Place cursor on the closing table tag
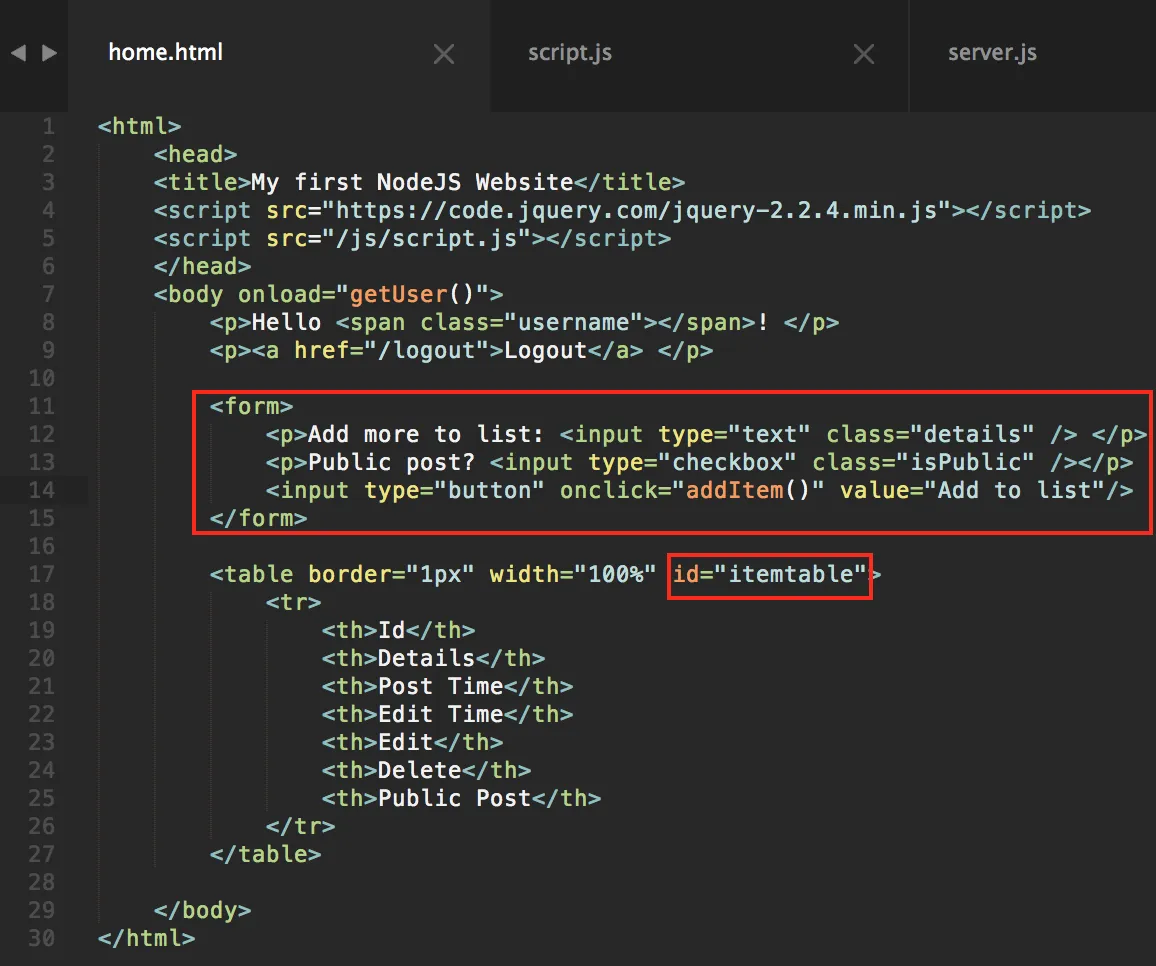 tap(265, 855)
